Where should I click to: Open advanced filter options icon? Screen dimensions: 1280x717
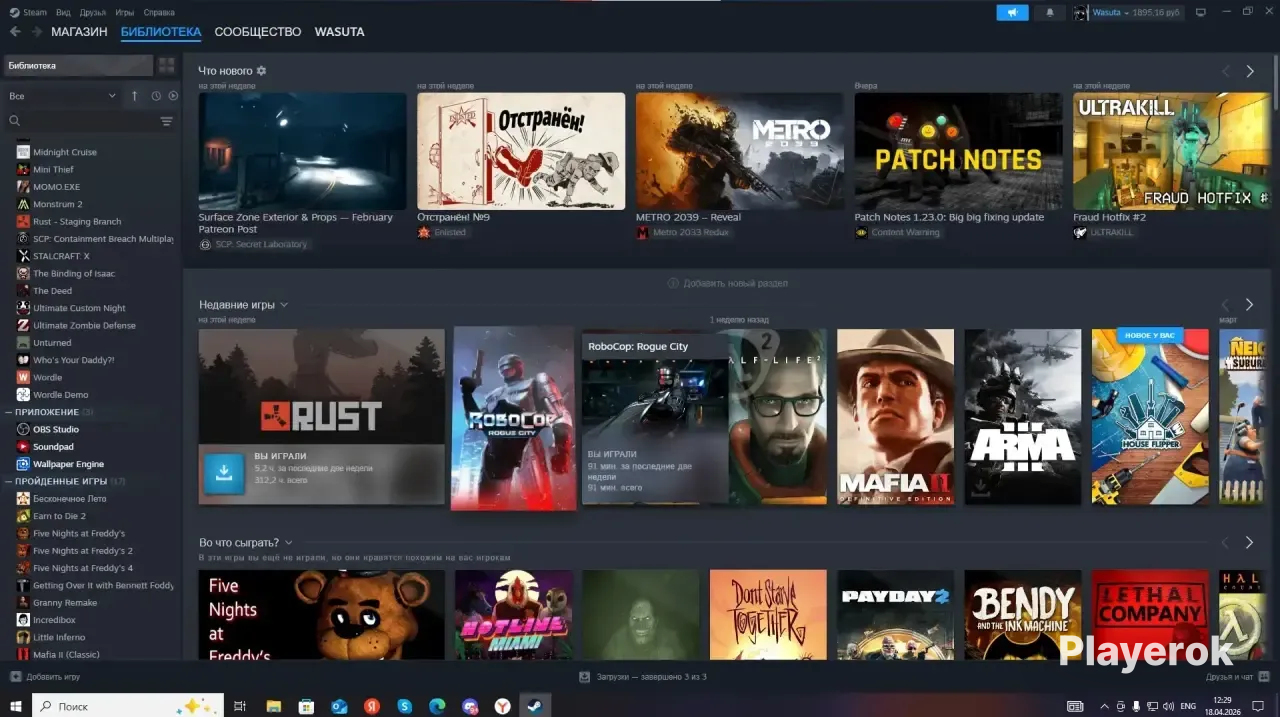tap(166, 121)
